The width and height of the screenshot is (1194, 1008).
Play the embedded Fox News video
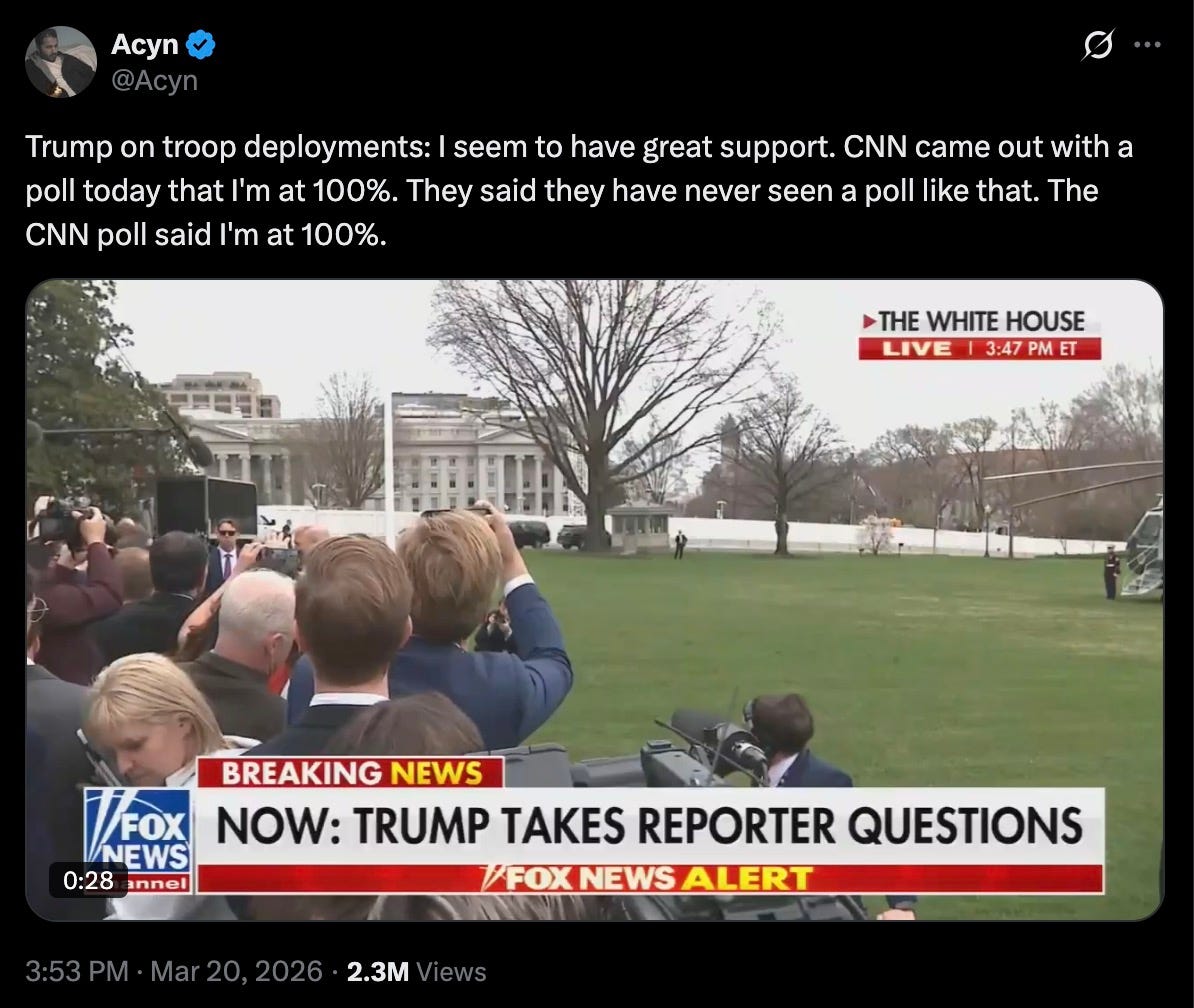coord(595,600)
